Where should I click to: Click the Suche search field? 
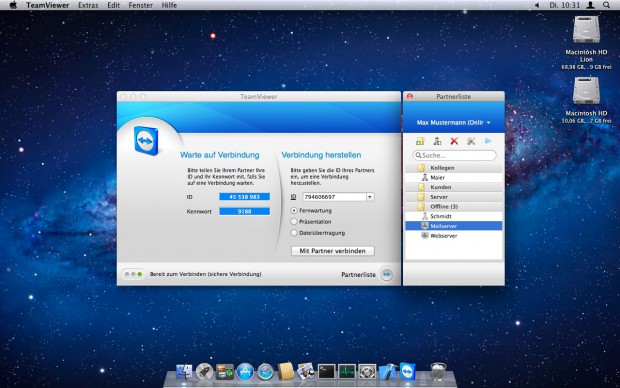coord(454,155)
